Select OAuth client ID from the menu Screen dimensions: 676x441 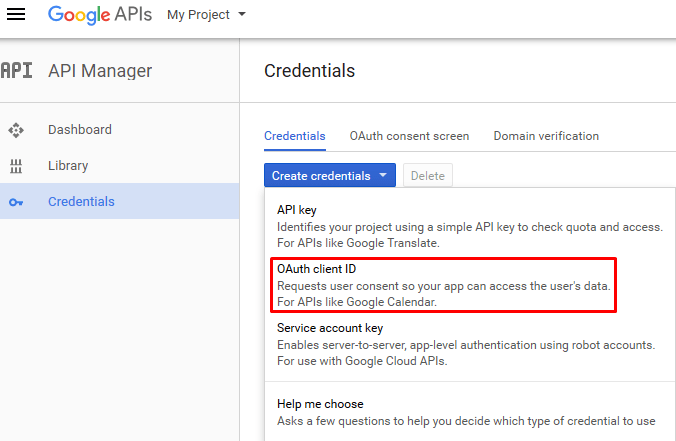tap(444, 285)
